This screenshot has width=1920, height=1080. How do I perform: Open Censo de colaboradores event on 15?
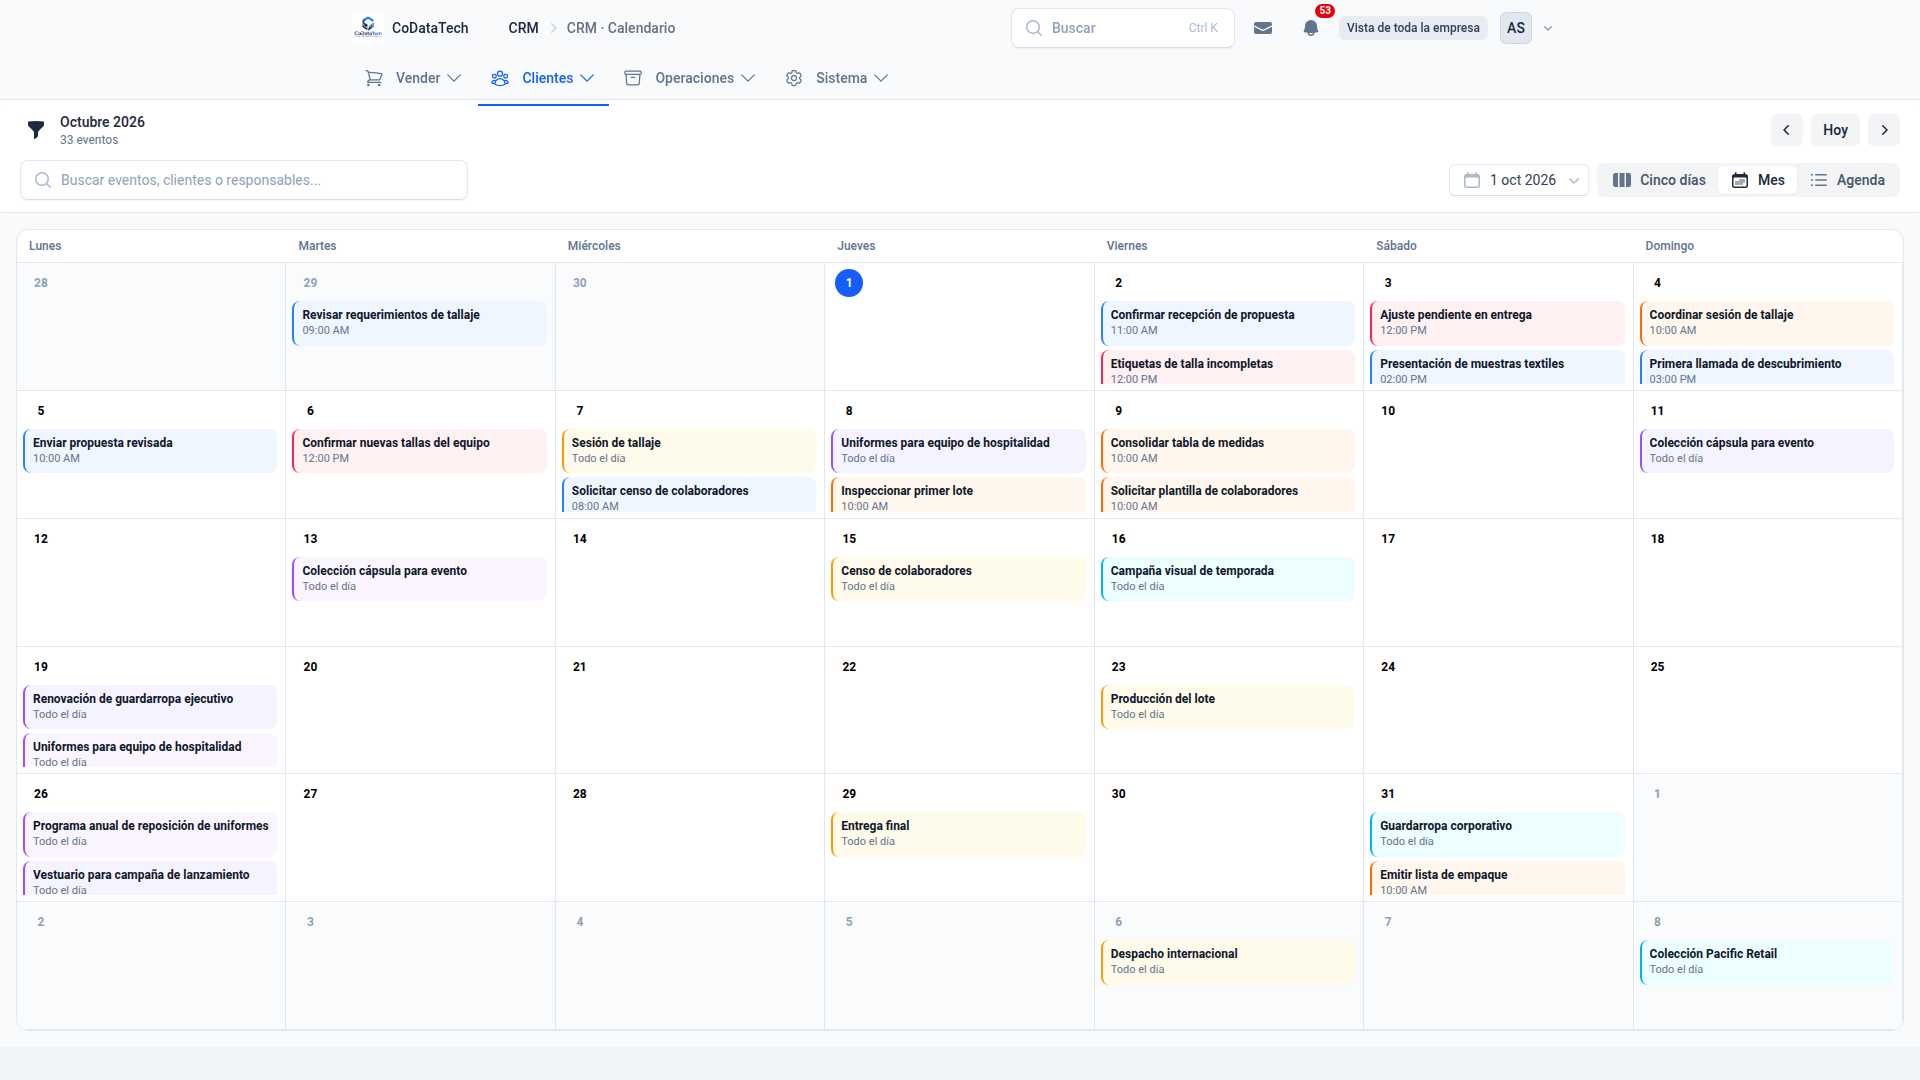(x=958, y=578)
